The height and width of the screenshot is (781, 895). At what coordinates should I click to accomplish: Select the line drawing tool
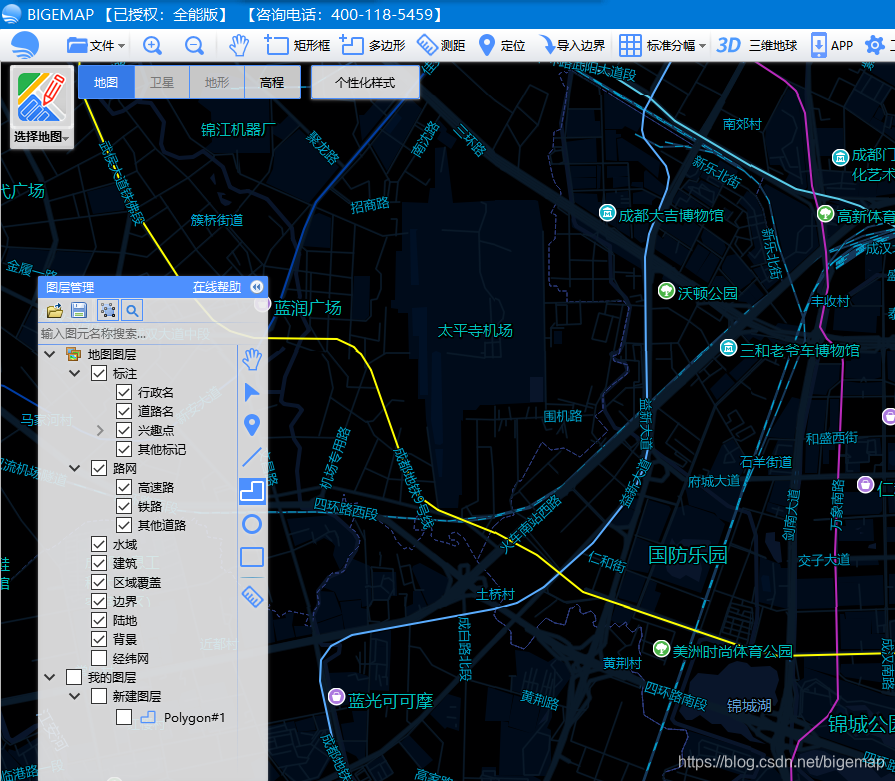[252, 458]
